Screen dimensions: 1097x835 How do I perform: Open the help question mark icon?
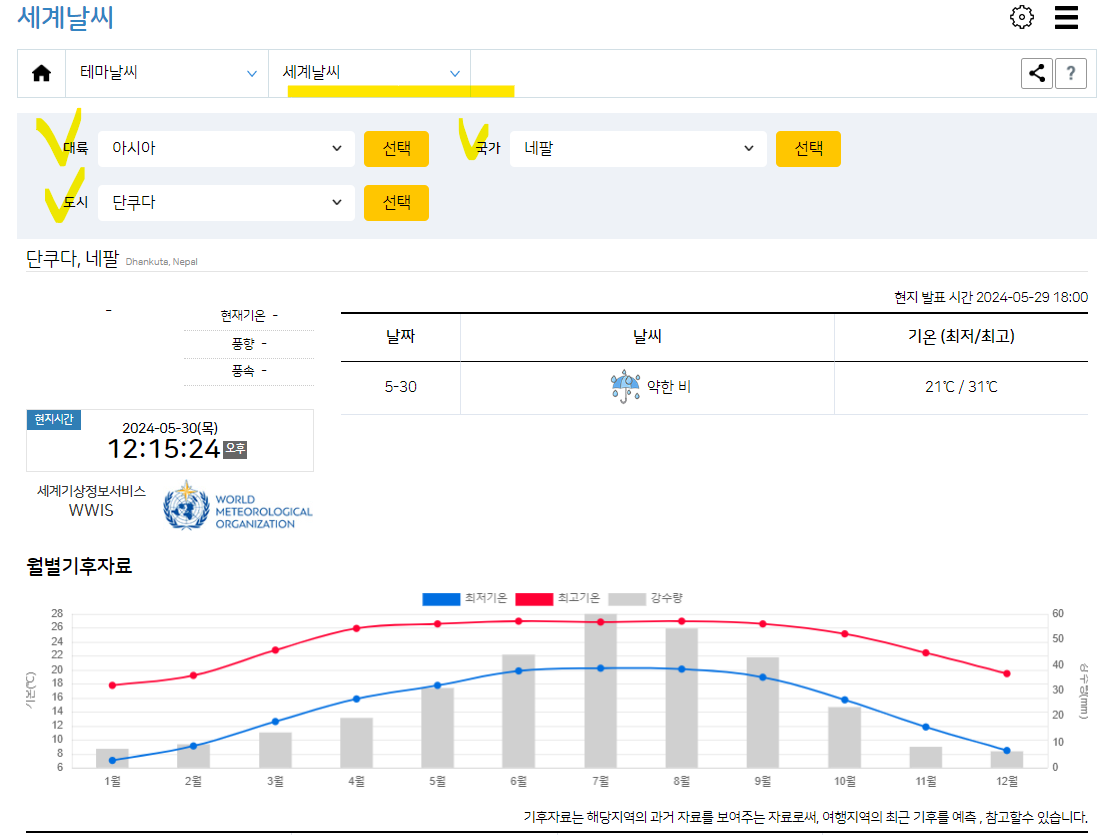click(x=1071, y=72)
